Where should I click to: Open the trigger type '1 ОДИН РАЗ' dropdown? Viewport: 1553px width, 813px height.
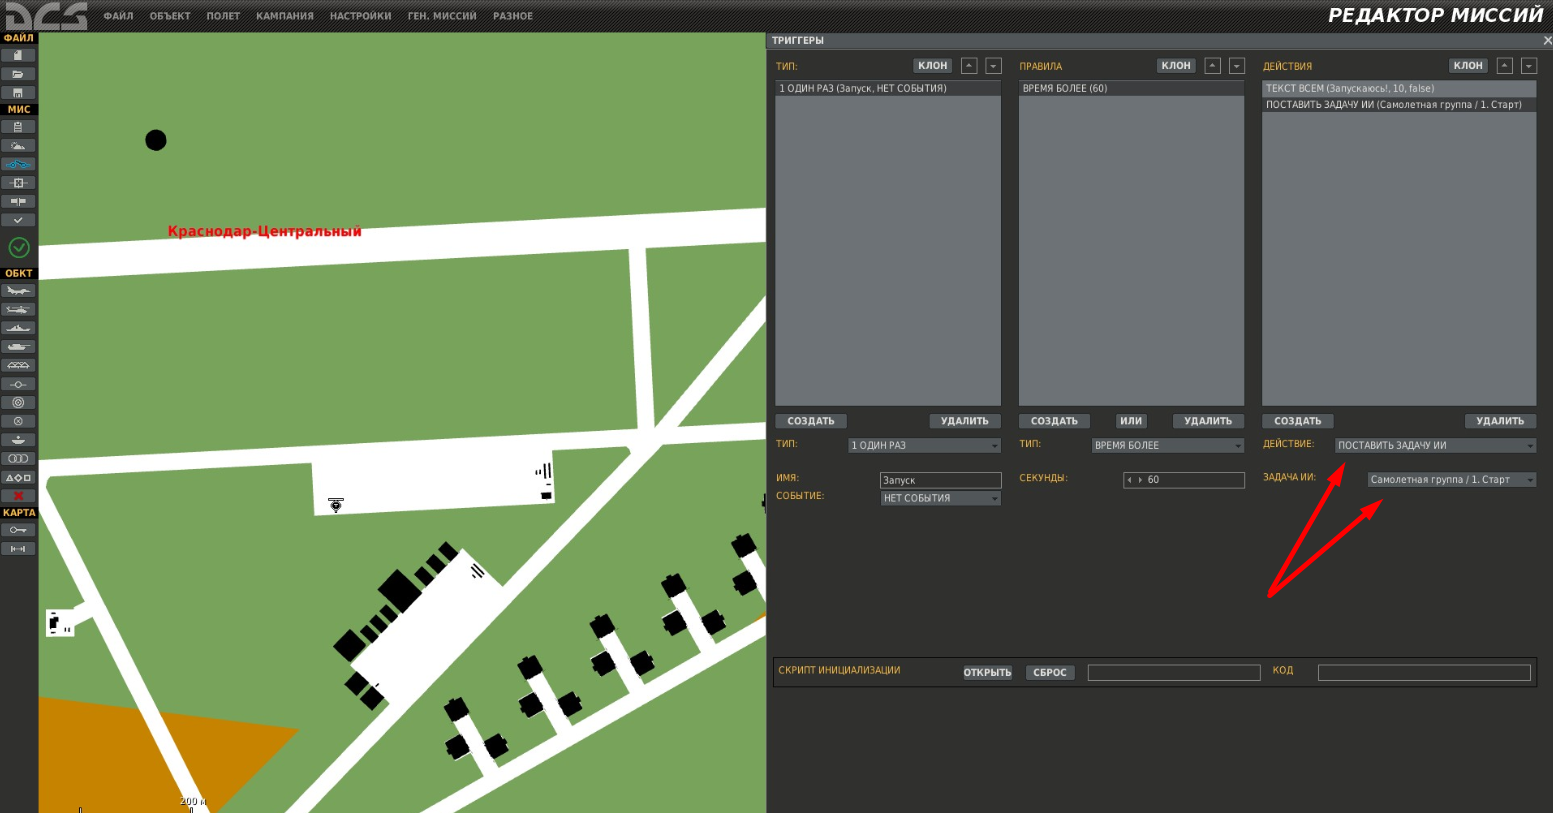[x=924, y=446]
